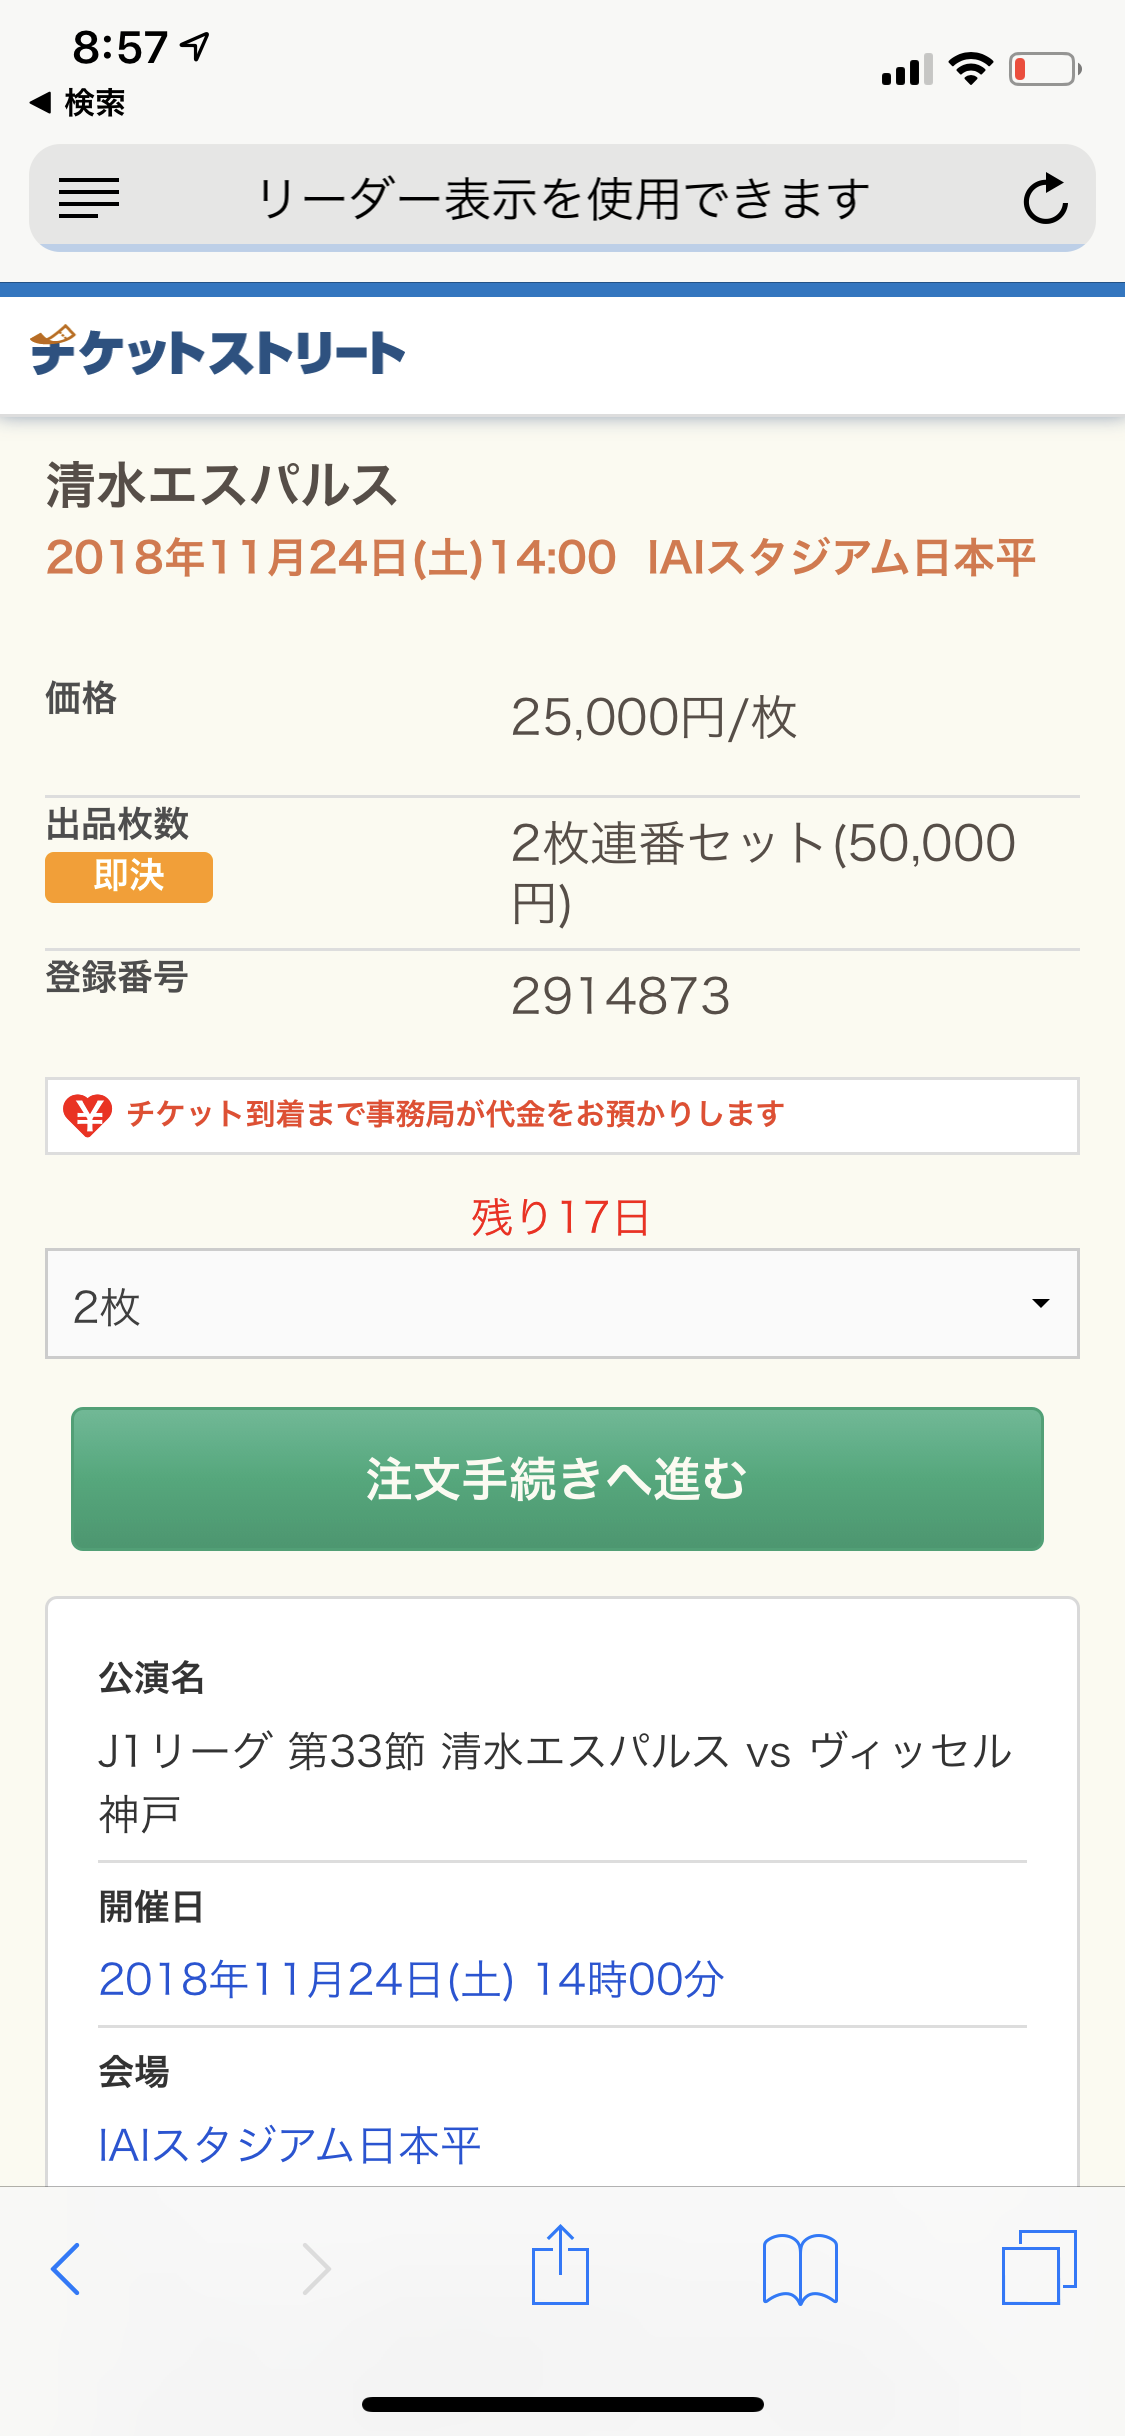Return to 検索 app via back link
Viewport: 1125px width, 2436px height.
pos(78,103)
